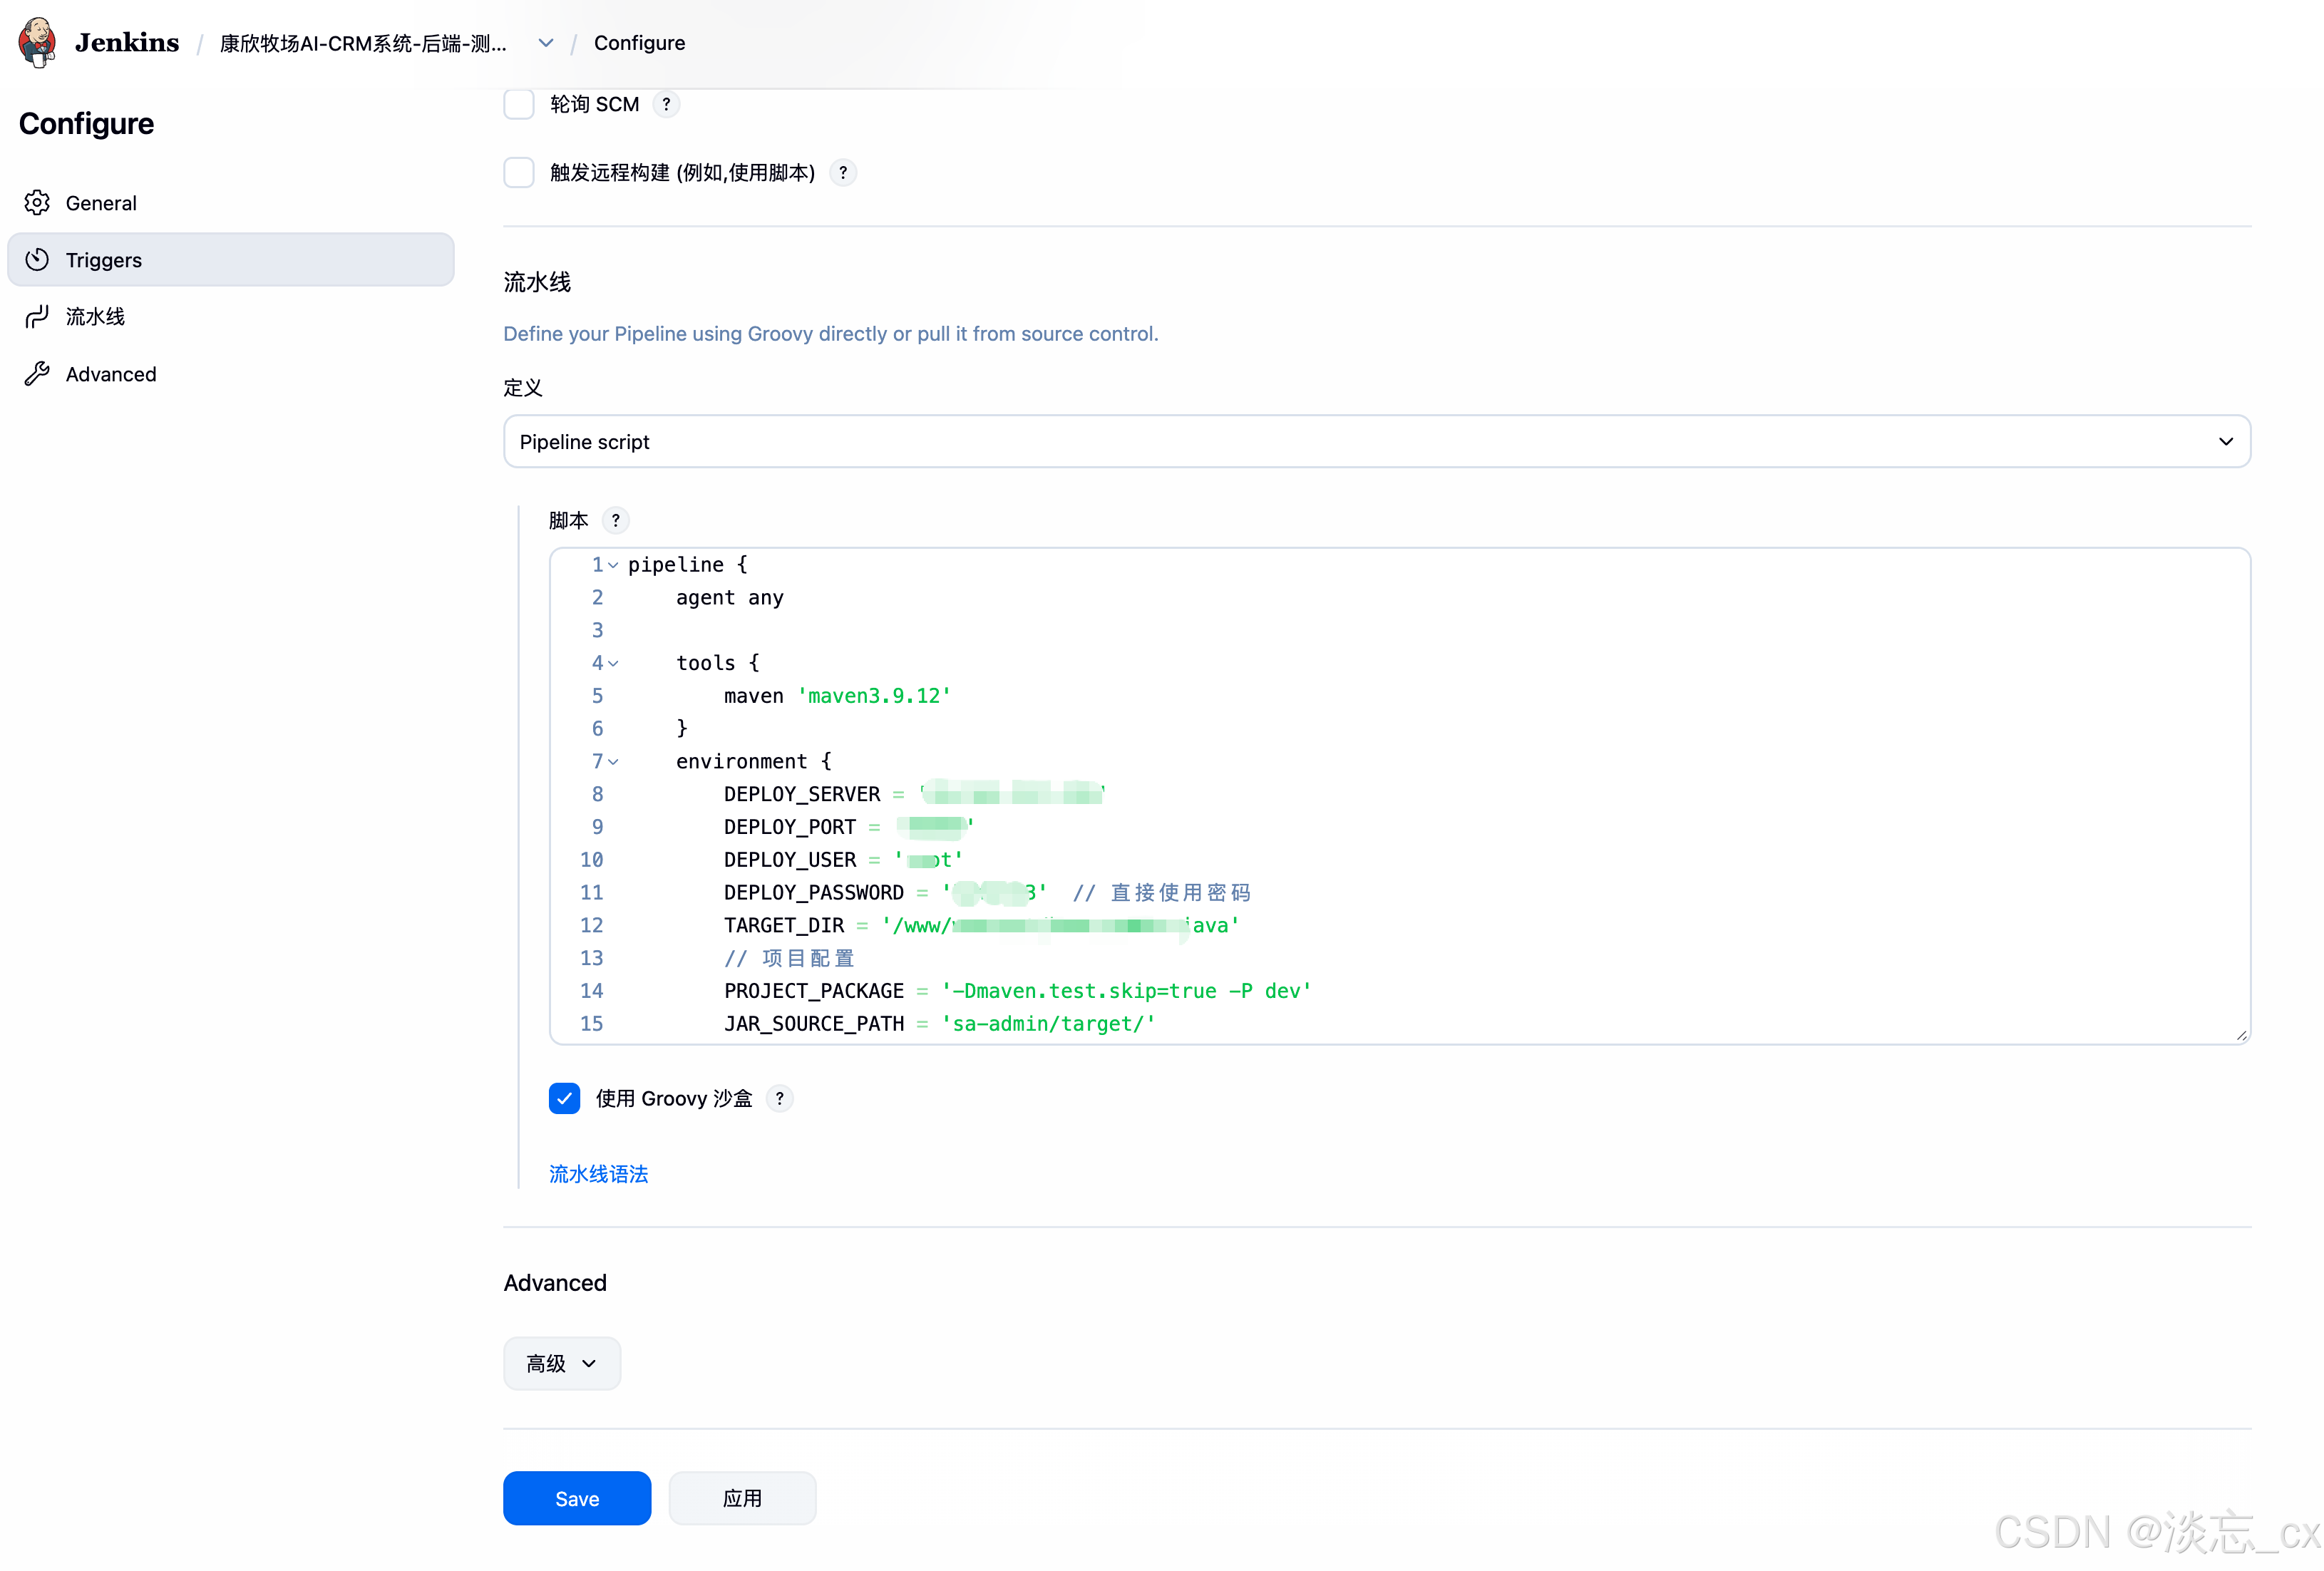Enable the 轮询 SCM checkbox

pyautogui.click(x=519, y=104)
